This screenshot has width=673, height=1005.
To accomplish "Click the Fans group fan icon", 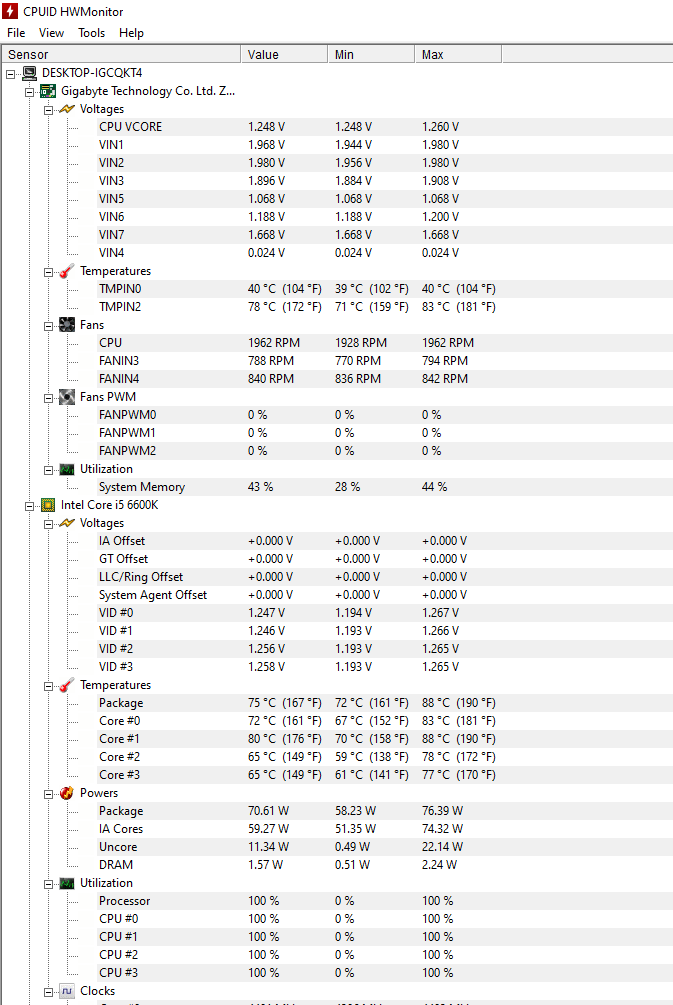I will 67,325.
